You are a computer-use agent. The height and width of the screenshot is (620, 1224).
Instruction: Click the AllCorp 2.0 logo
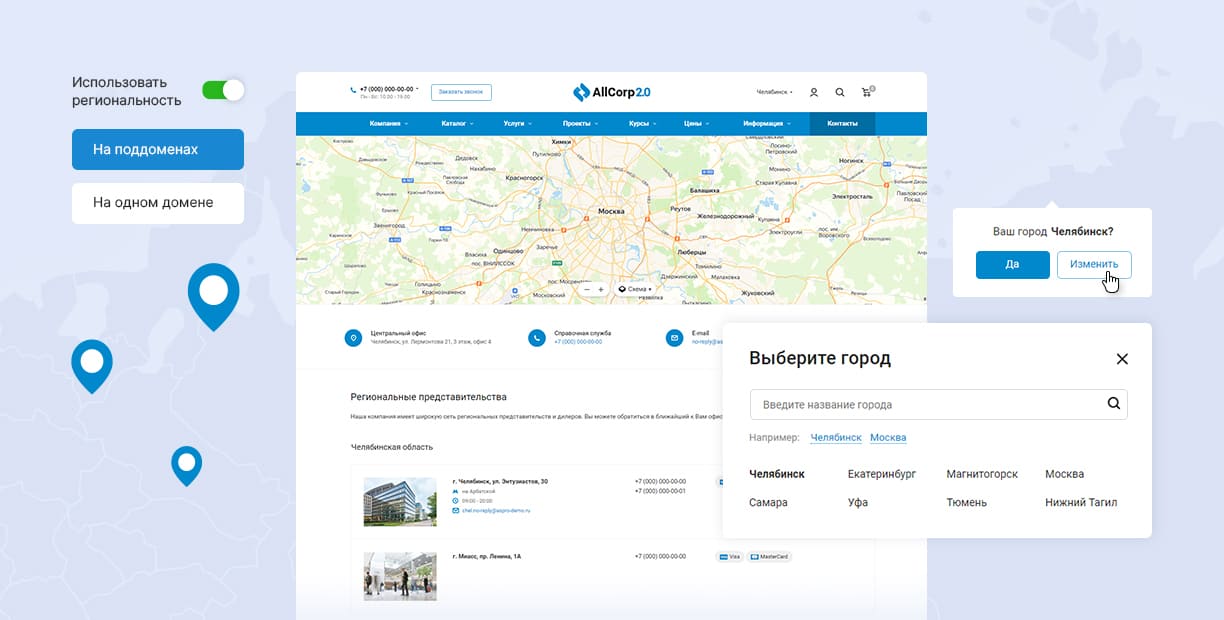612,91
